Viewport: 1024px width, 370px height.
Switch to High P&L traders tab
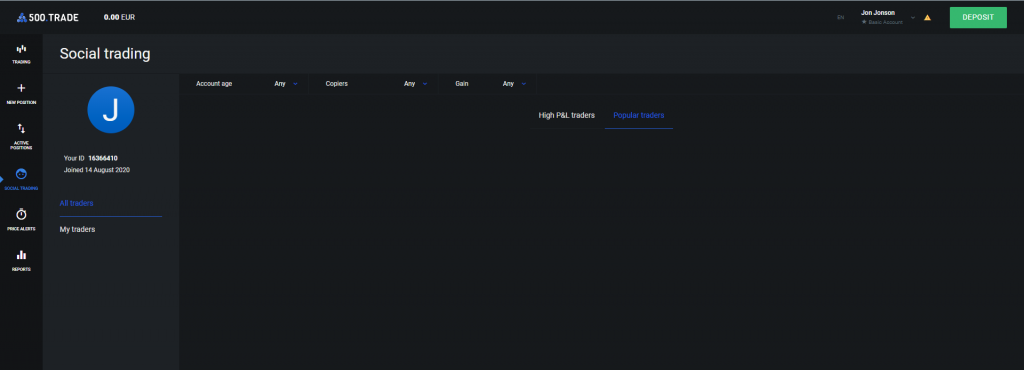[567, 116]
